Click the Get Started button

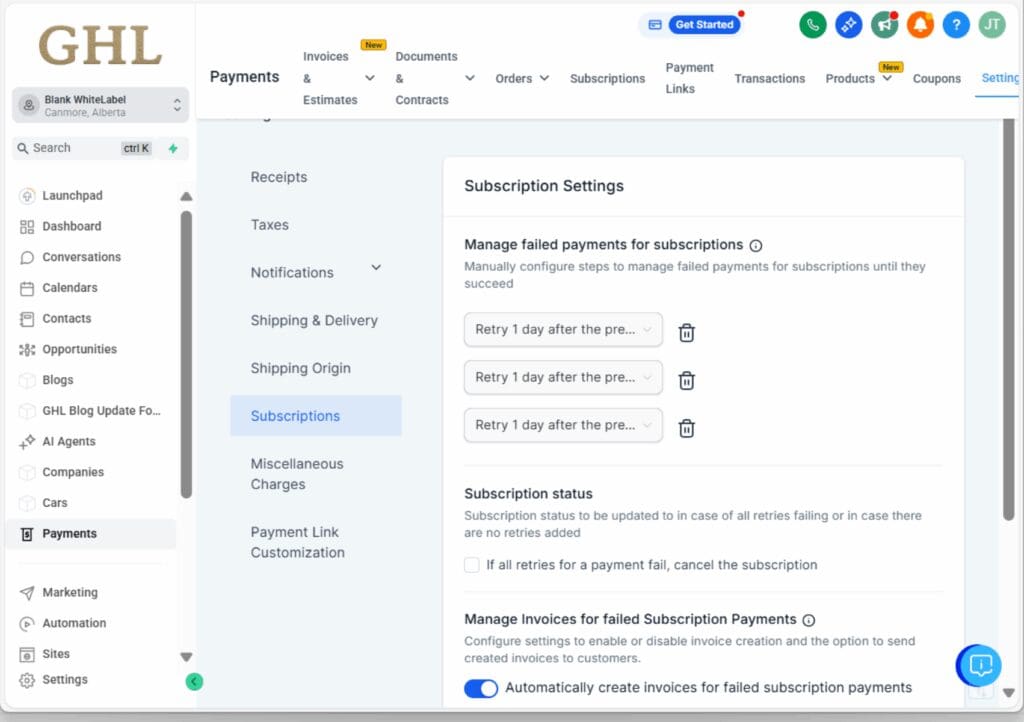pyautogui.click(x=704, y=25)
